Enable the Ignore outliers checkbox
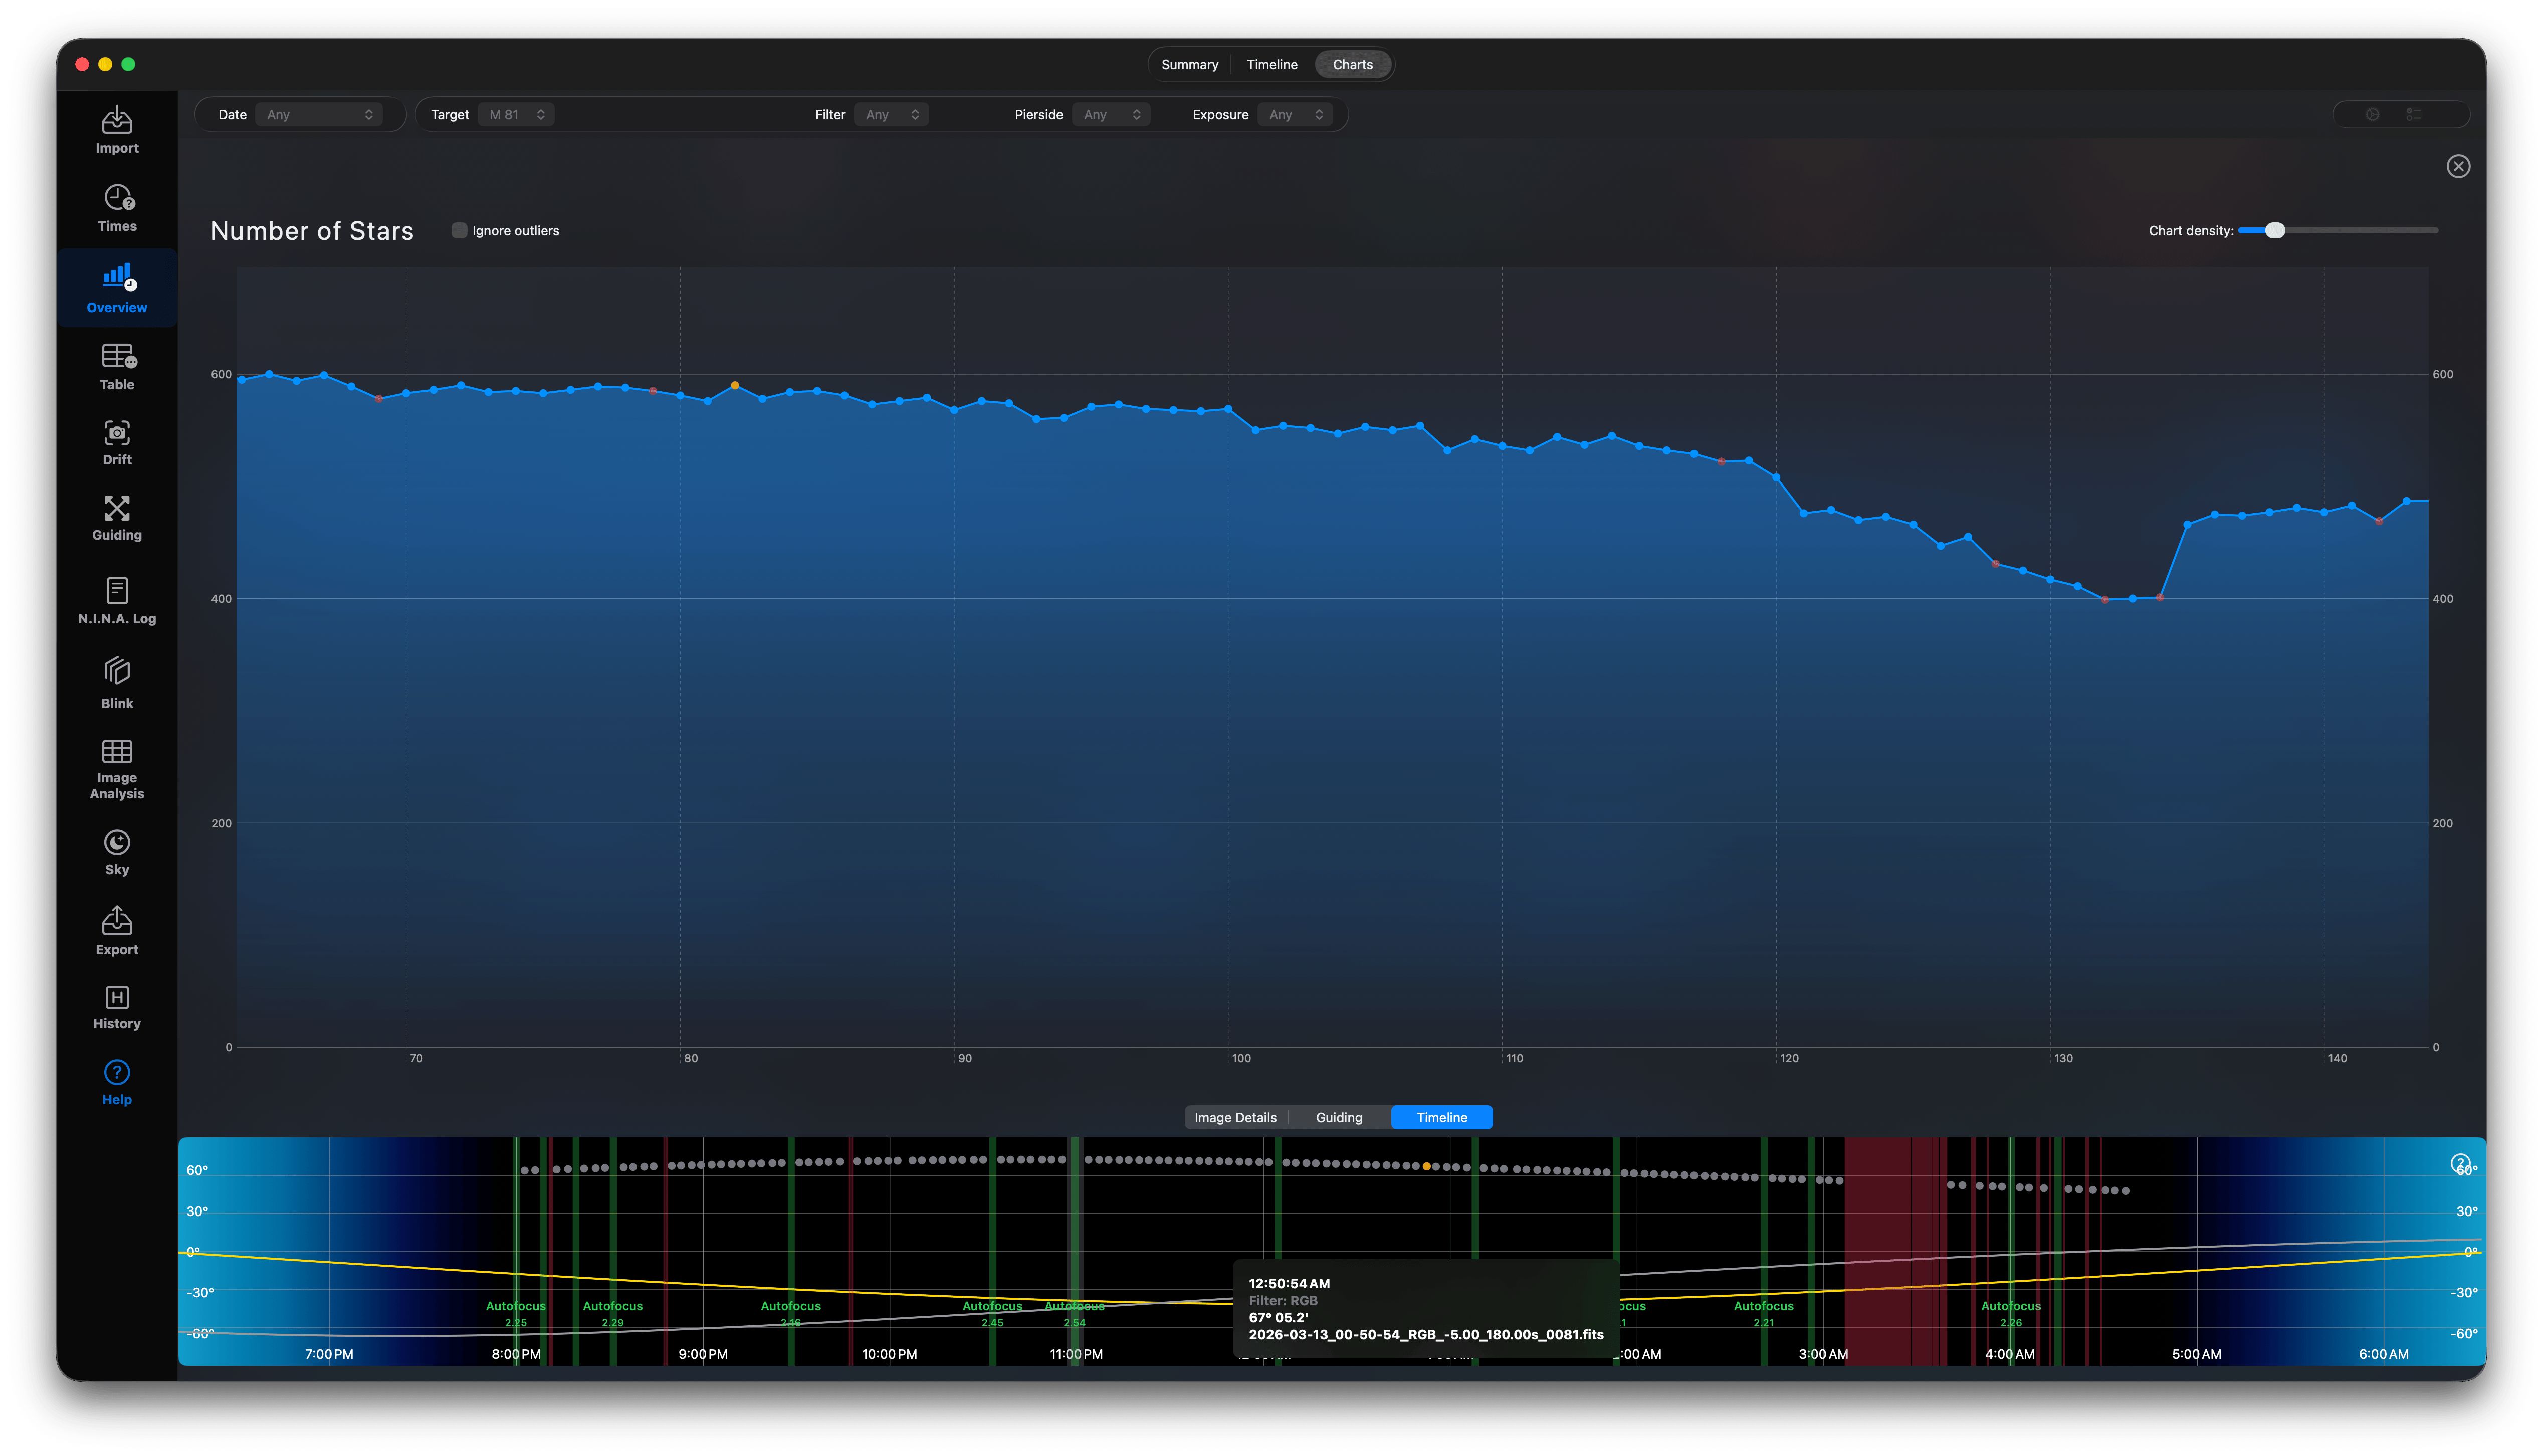Image resolution: width=2543 pixels, height=1456 pixels. point(459,231)
